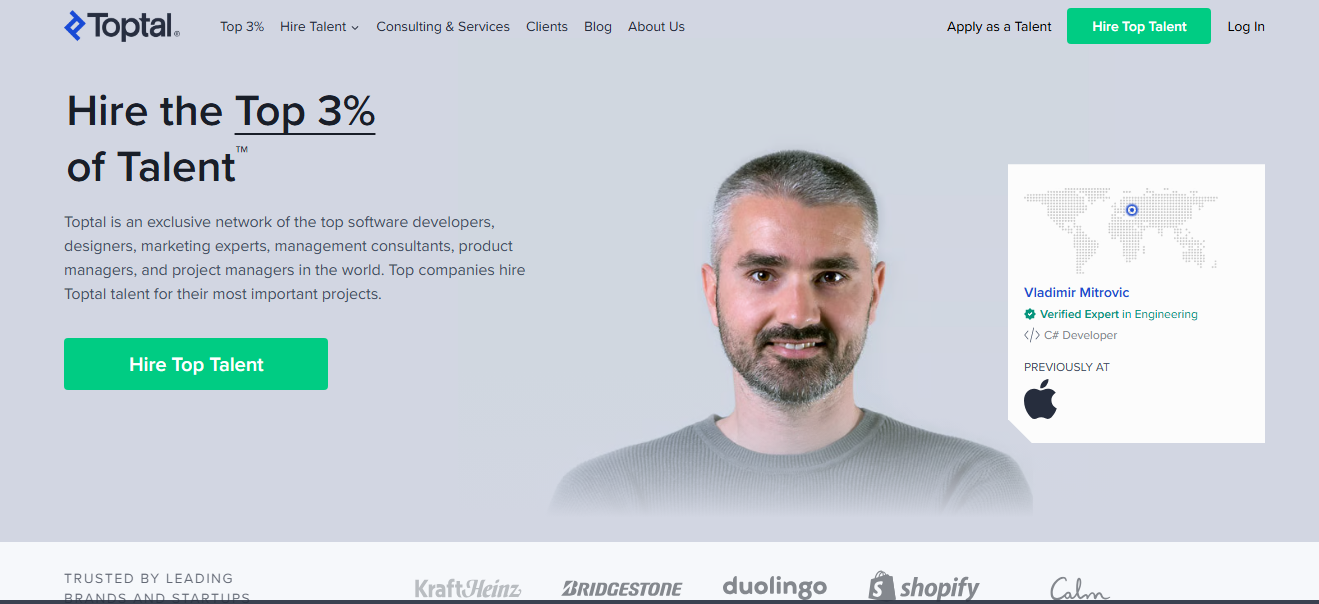This screenshot has height=604, width=1319.
Task: Click the photo of Vladimir Mitrovic
Action: click(x=790, y=335)
